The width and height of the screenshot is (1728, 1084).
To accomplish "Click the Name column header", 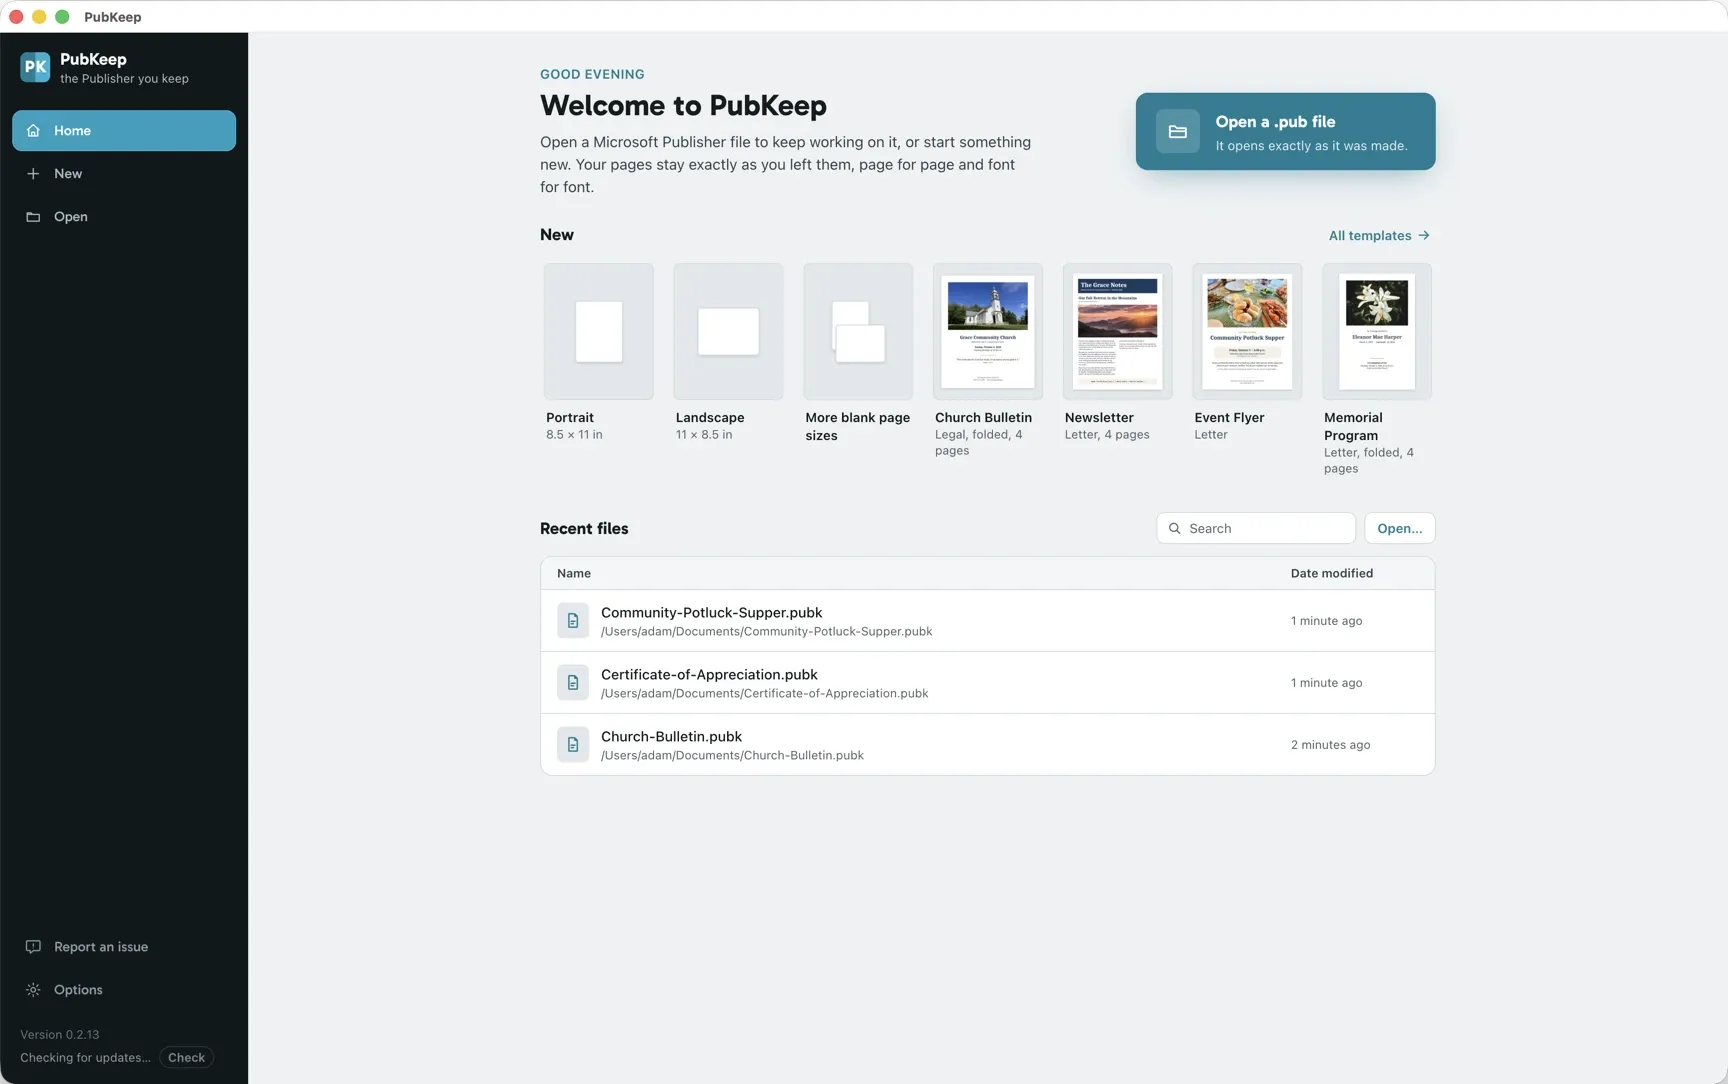I will pos(574,574).
